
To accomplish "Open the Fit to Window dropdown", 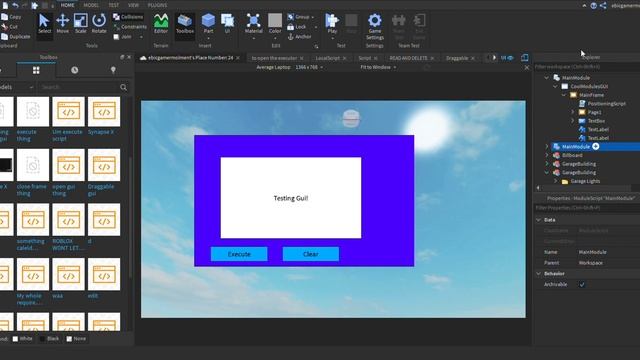I will (x=378, y=67).
